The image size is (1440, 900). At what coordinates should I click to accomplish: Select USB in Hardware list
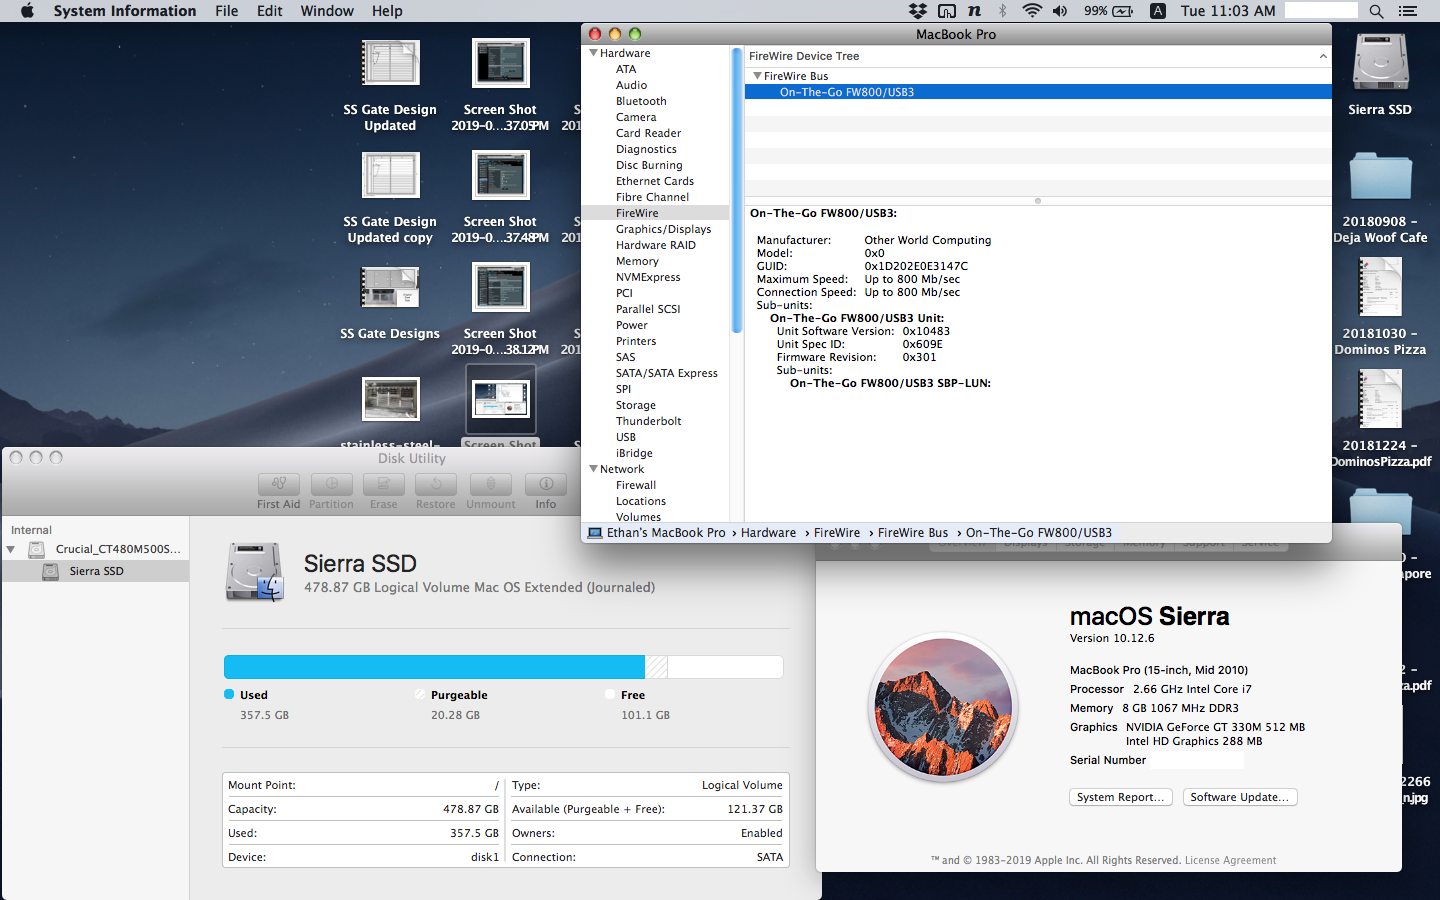(626, 437)
